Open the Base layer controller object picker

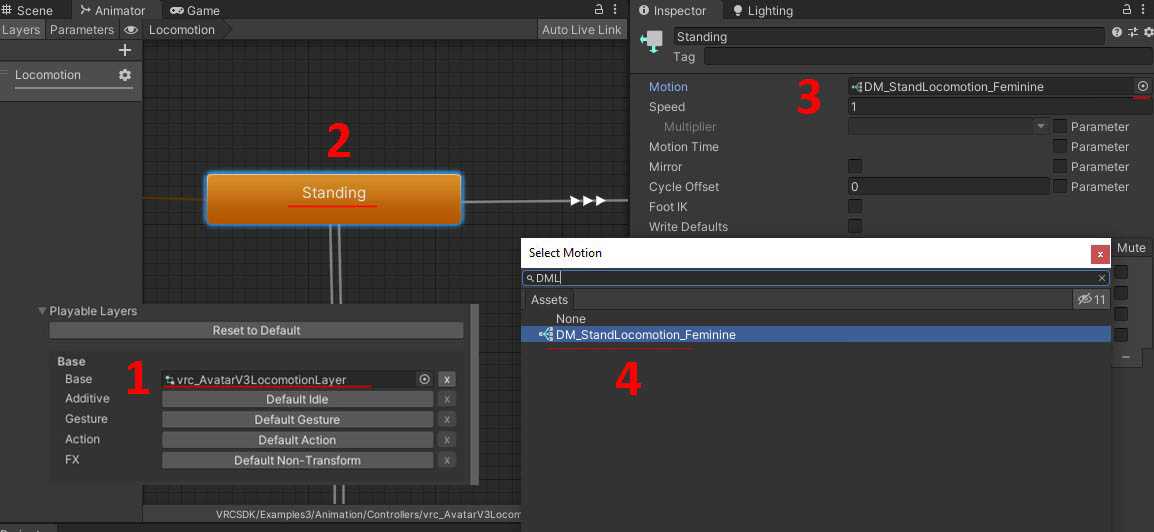pos(424,380)
